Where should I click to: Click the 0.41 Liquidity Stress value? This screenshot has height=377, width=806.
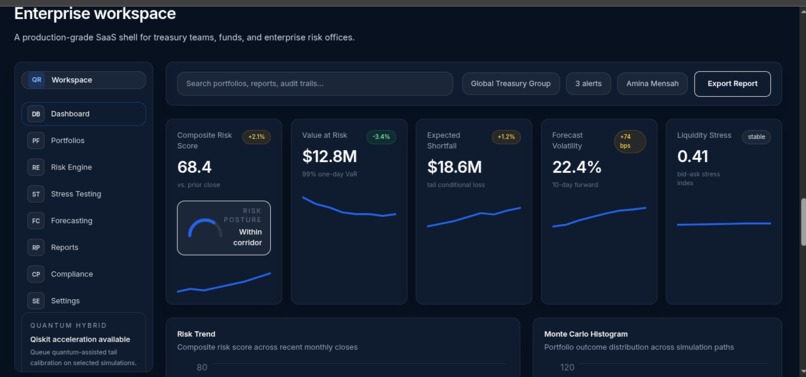(692, 156)
